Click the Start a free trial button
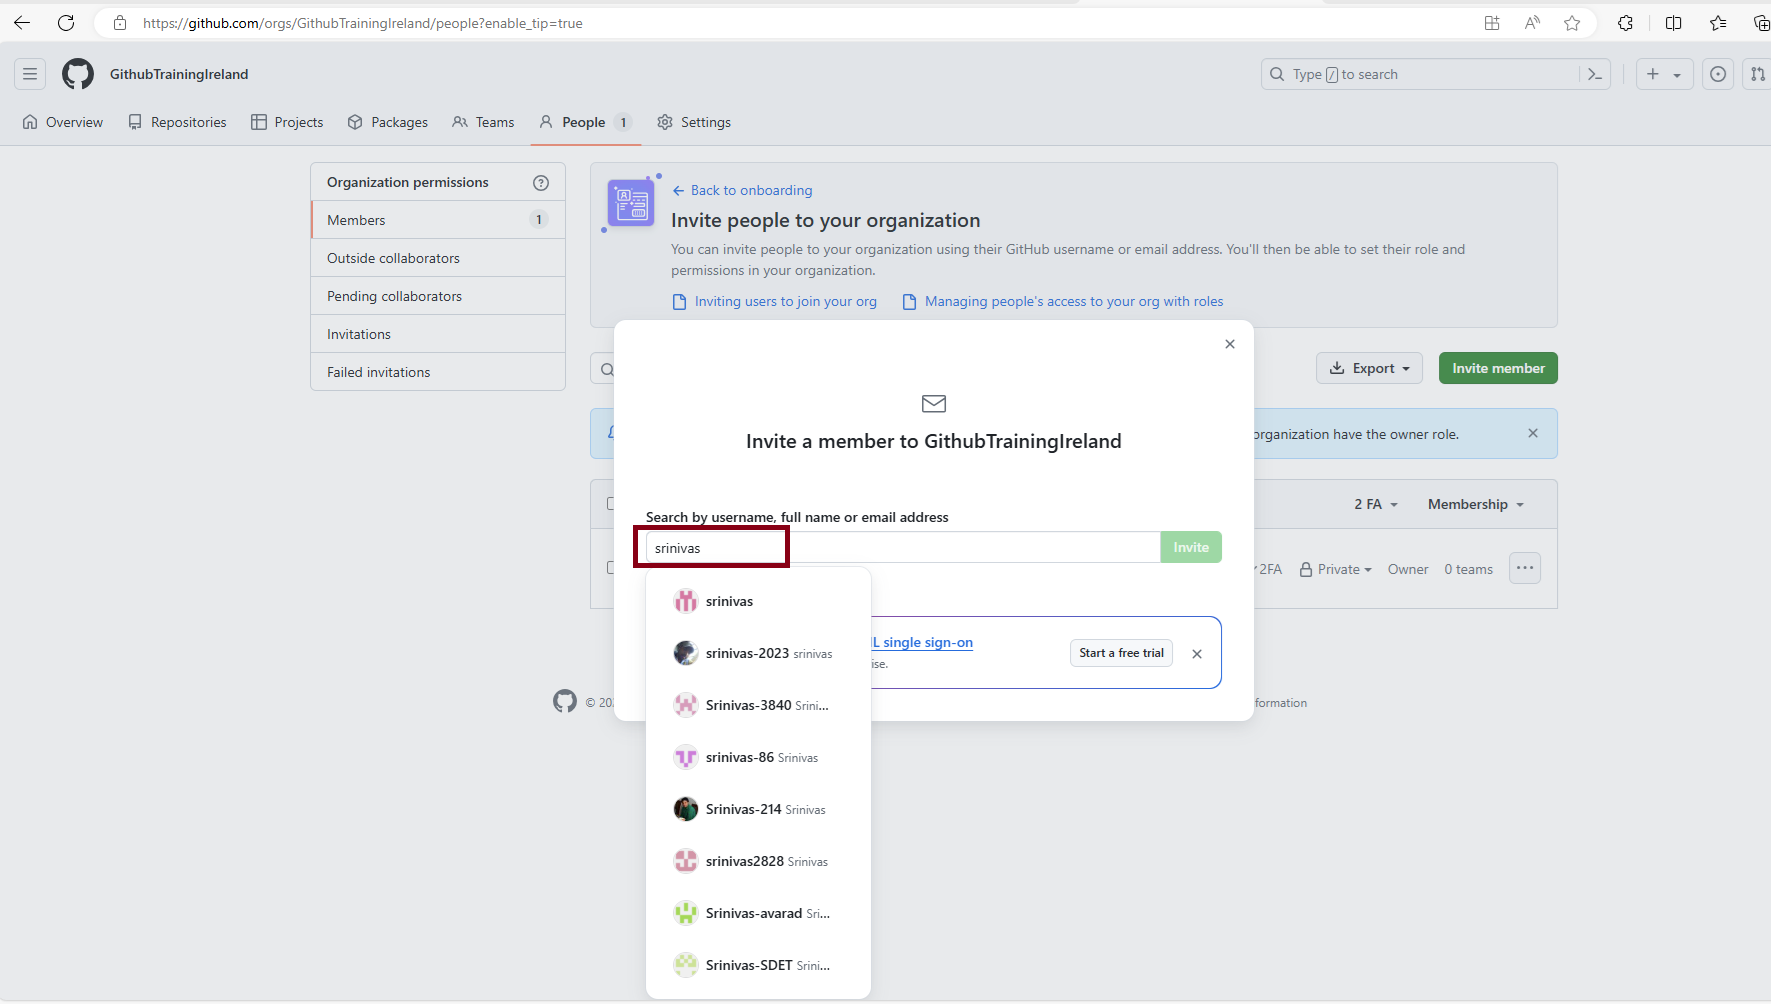This screenshot has height=1004, width=1771. click(1121, 653)
